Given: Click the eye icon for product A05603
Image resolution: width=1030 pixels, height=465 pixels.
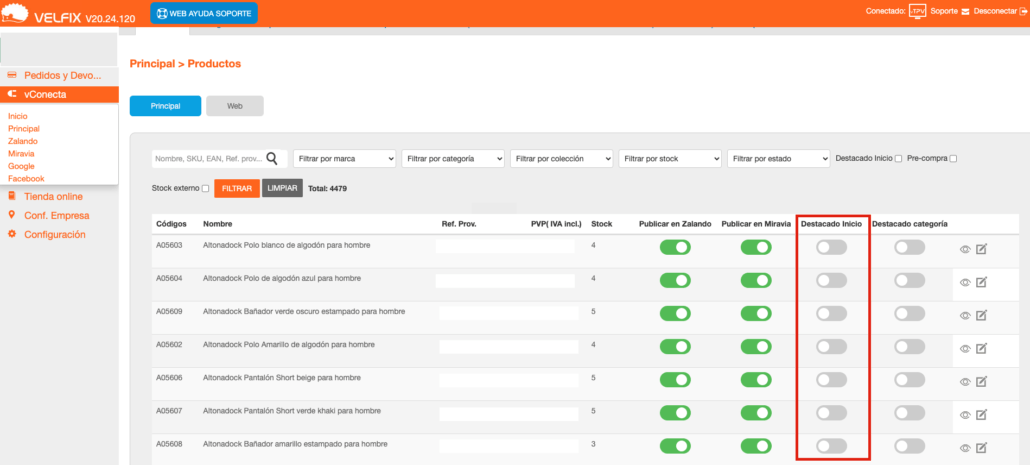Looking at the screenshot, I should click(x=965, y=249).
